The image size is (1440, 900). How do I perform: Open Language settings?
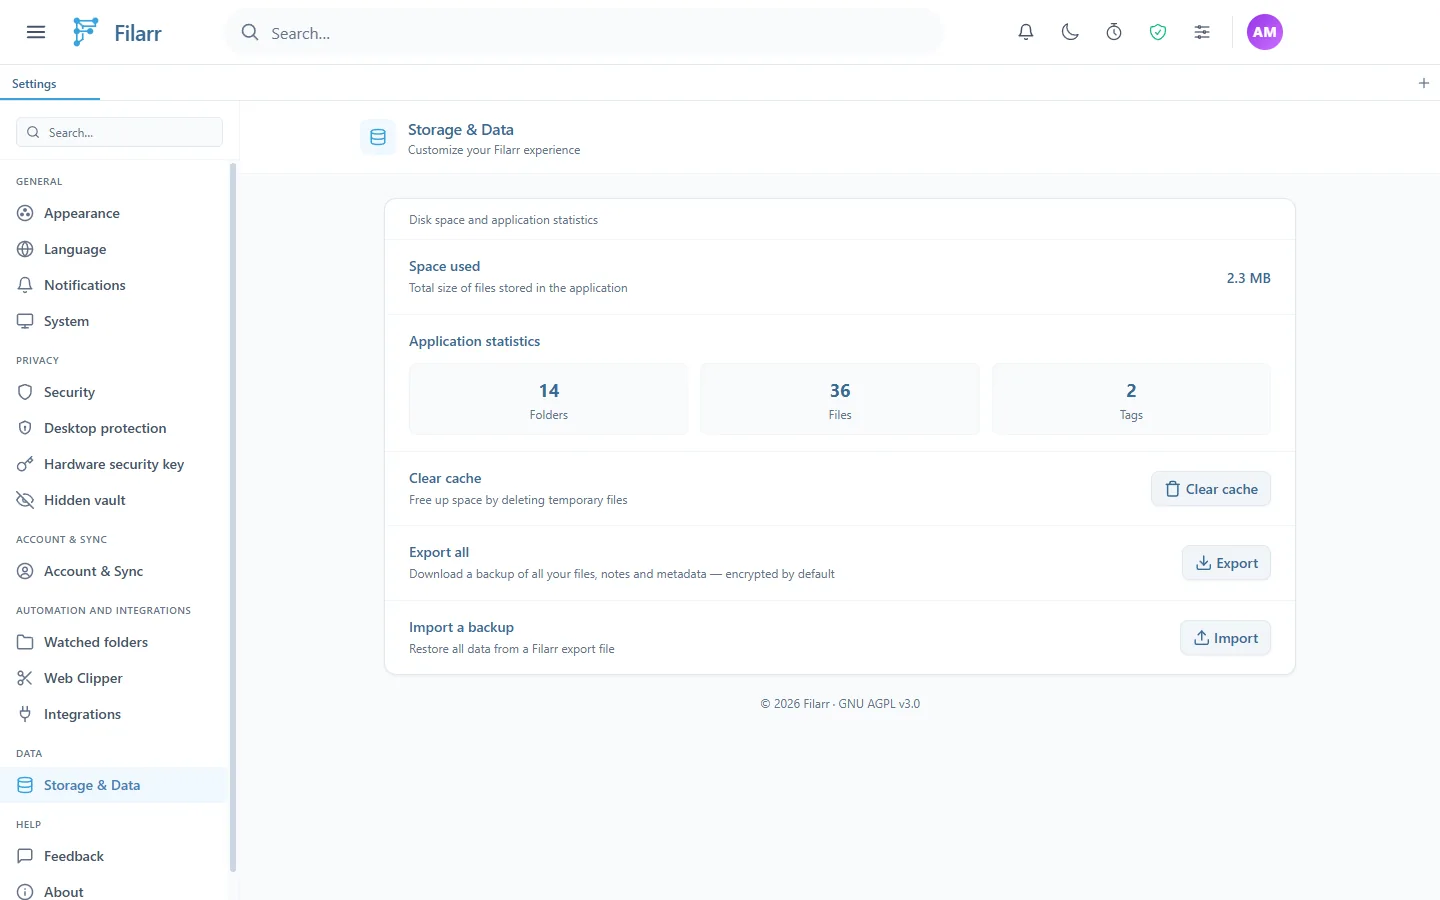point(114,249)
